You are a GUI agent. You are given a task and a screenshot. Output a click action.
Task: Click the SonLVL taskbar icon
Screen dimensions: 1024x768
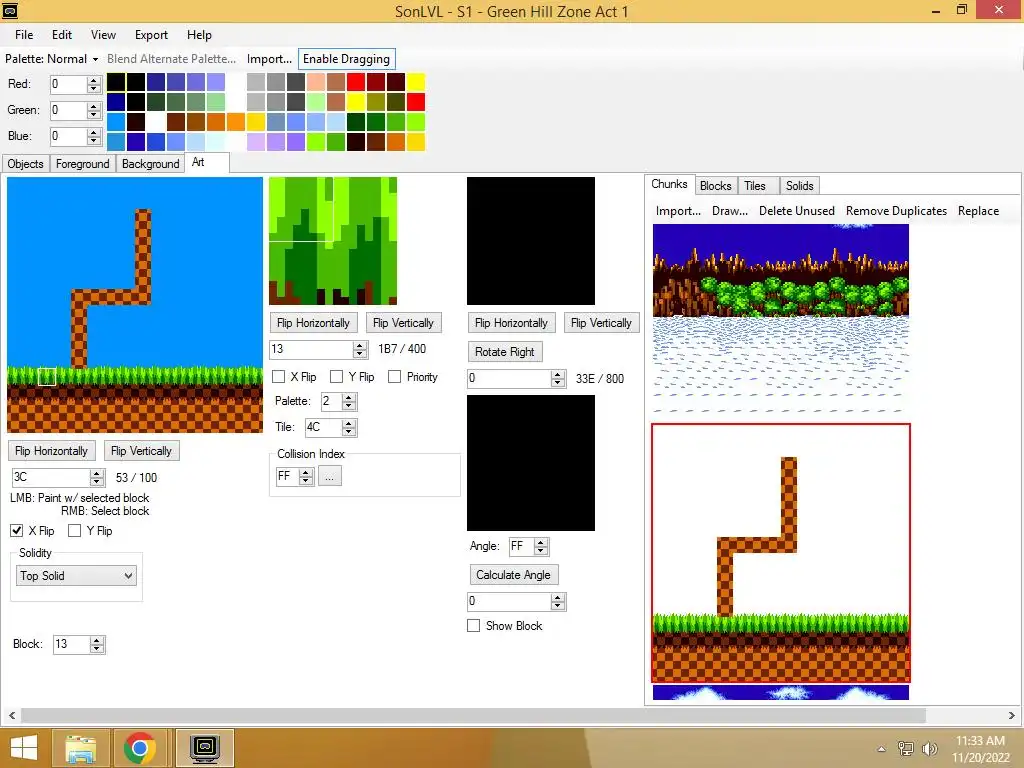pyautogui.click(x=205, y=748)
